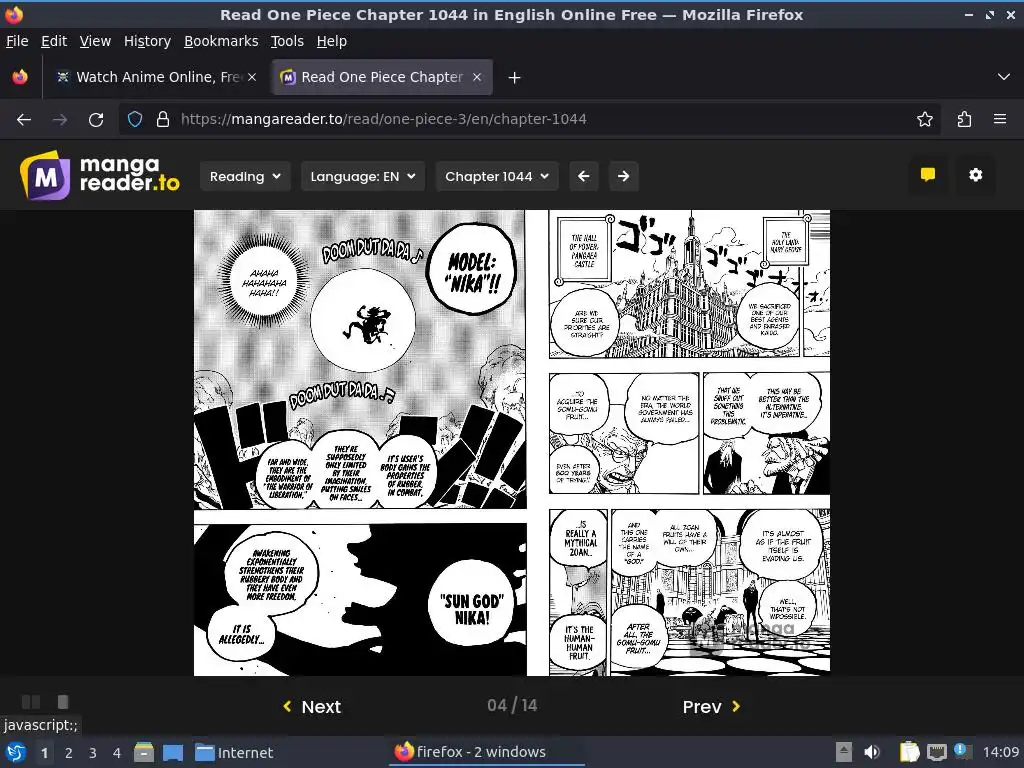
Task: Open the taskbar start menu icon
Action: [16, 752]
